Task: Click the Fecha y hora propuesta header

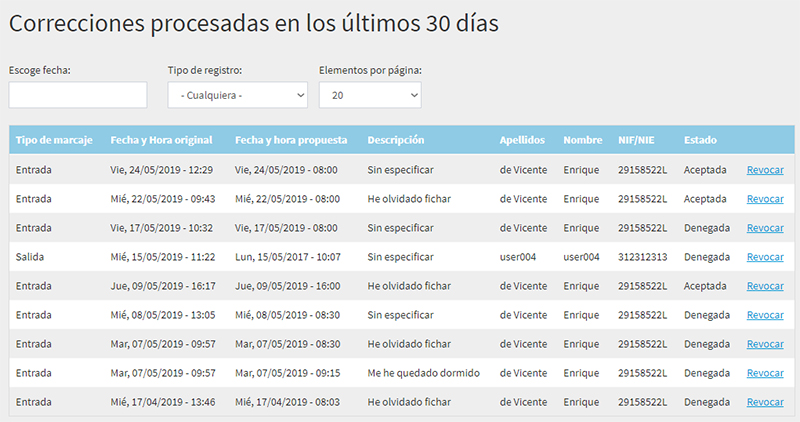Action: (x=291, y=140)
